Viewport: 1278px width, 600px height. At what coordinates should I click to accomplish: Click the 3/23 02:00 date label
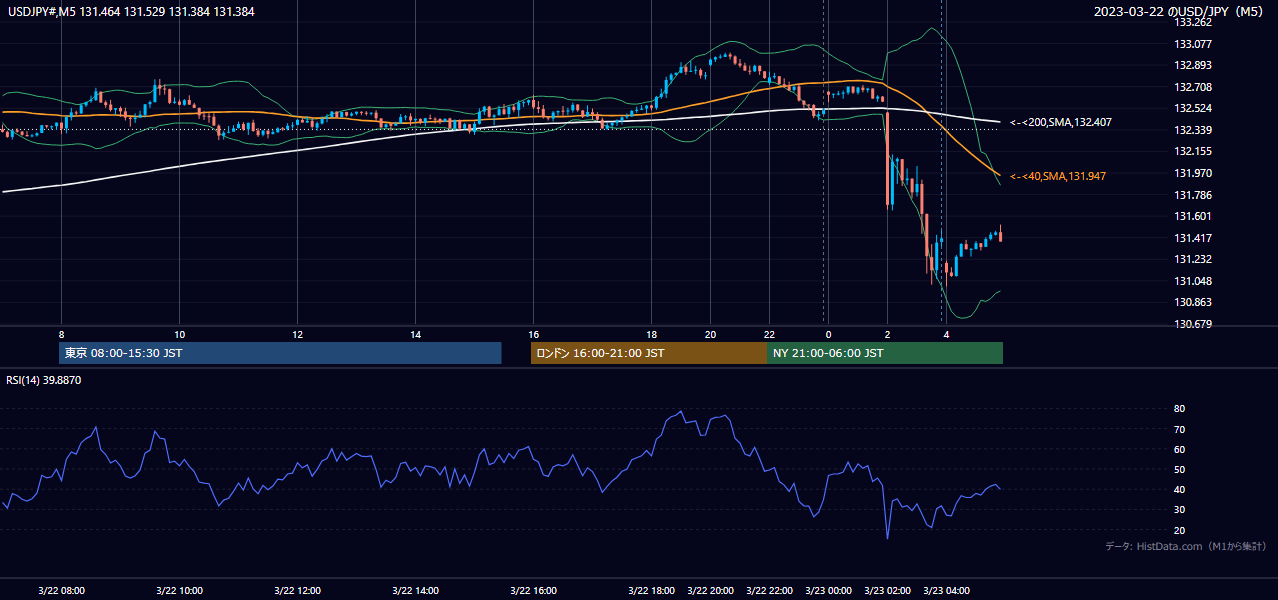point(887,590)
